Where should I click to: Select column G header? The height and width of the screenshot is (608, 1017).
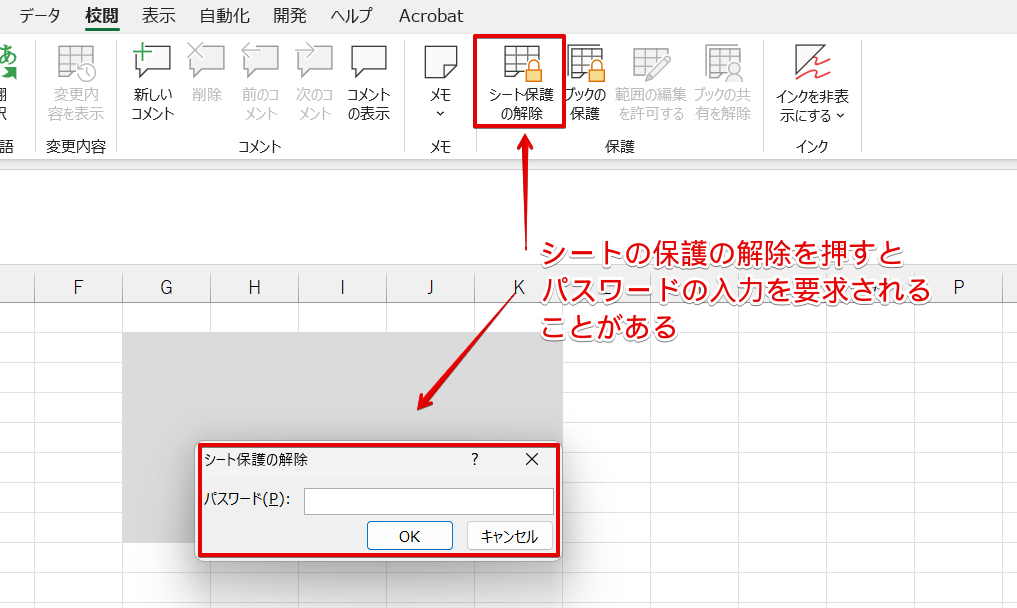tap(167, 287)
